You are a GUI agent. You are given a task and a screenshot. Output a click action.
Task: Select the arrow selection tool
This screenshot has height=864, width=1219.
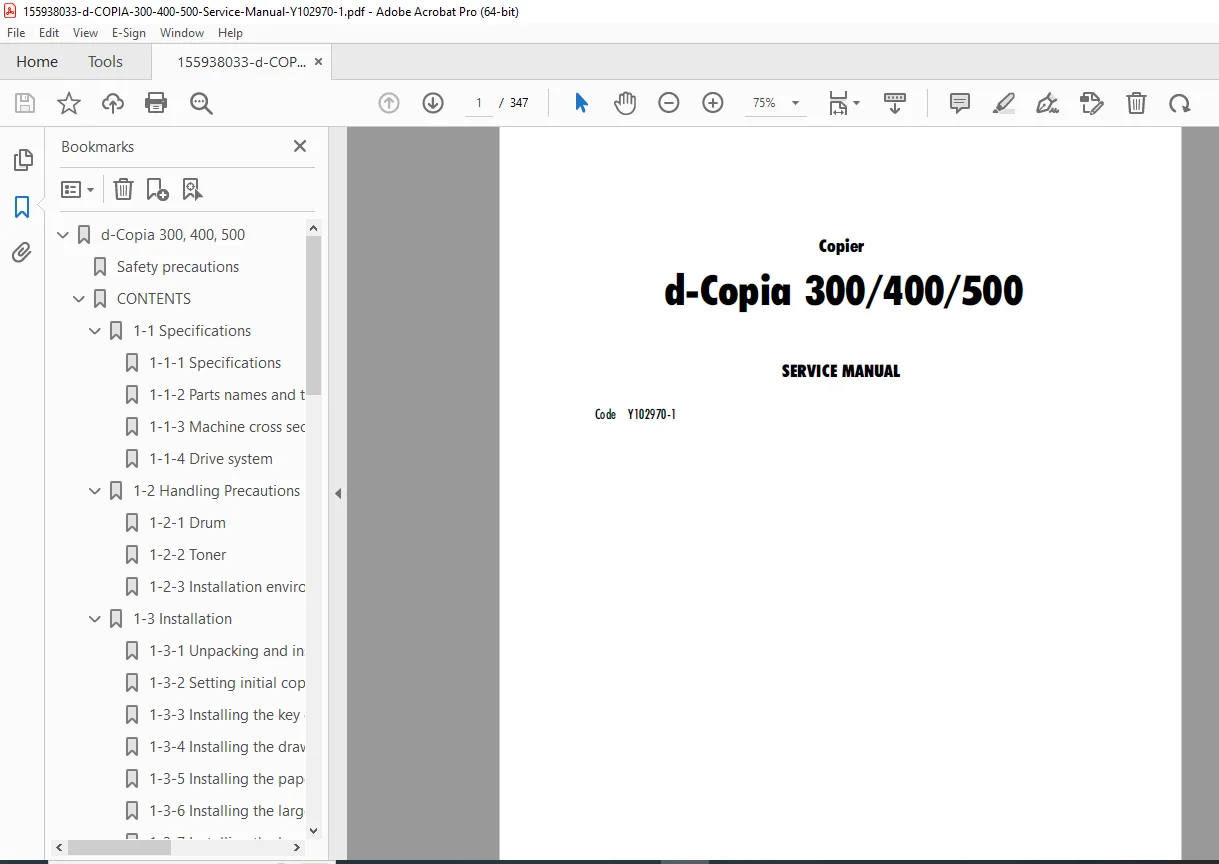pyautogui.click(x=581, y=103)
